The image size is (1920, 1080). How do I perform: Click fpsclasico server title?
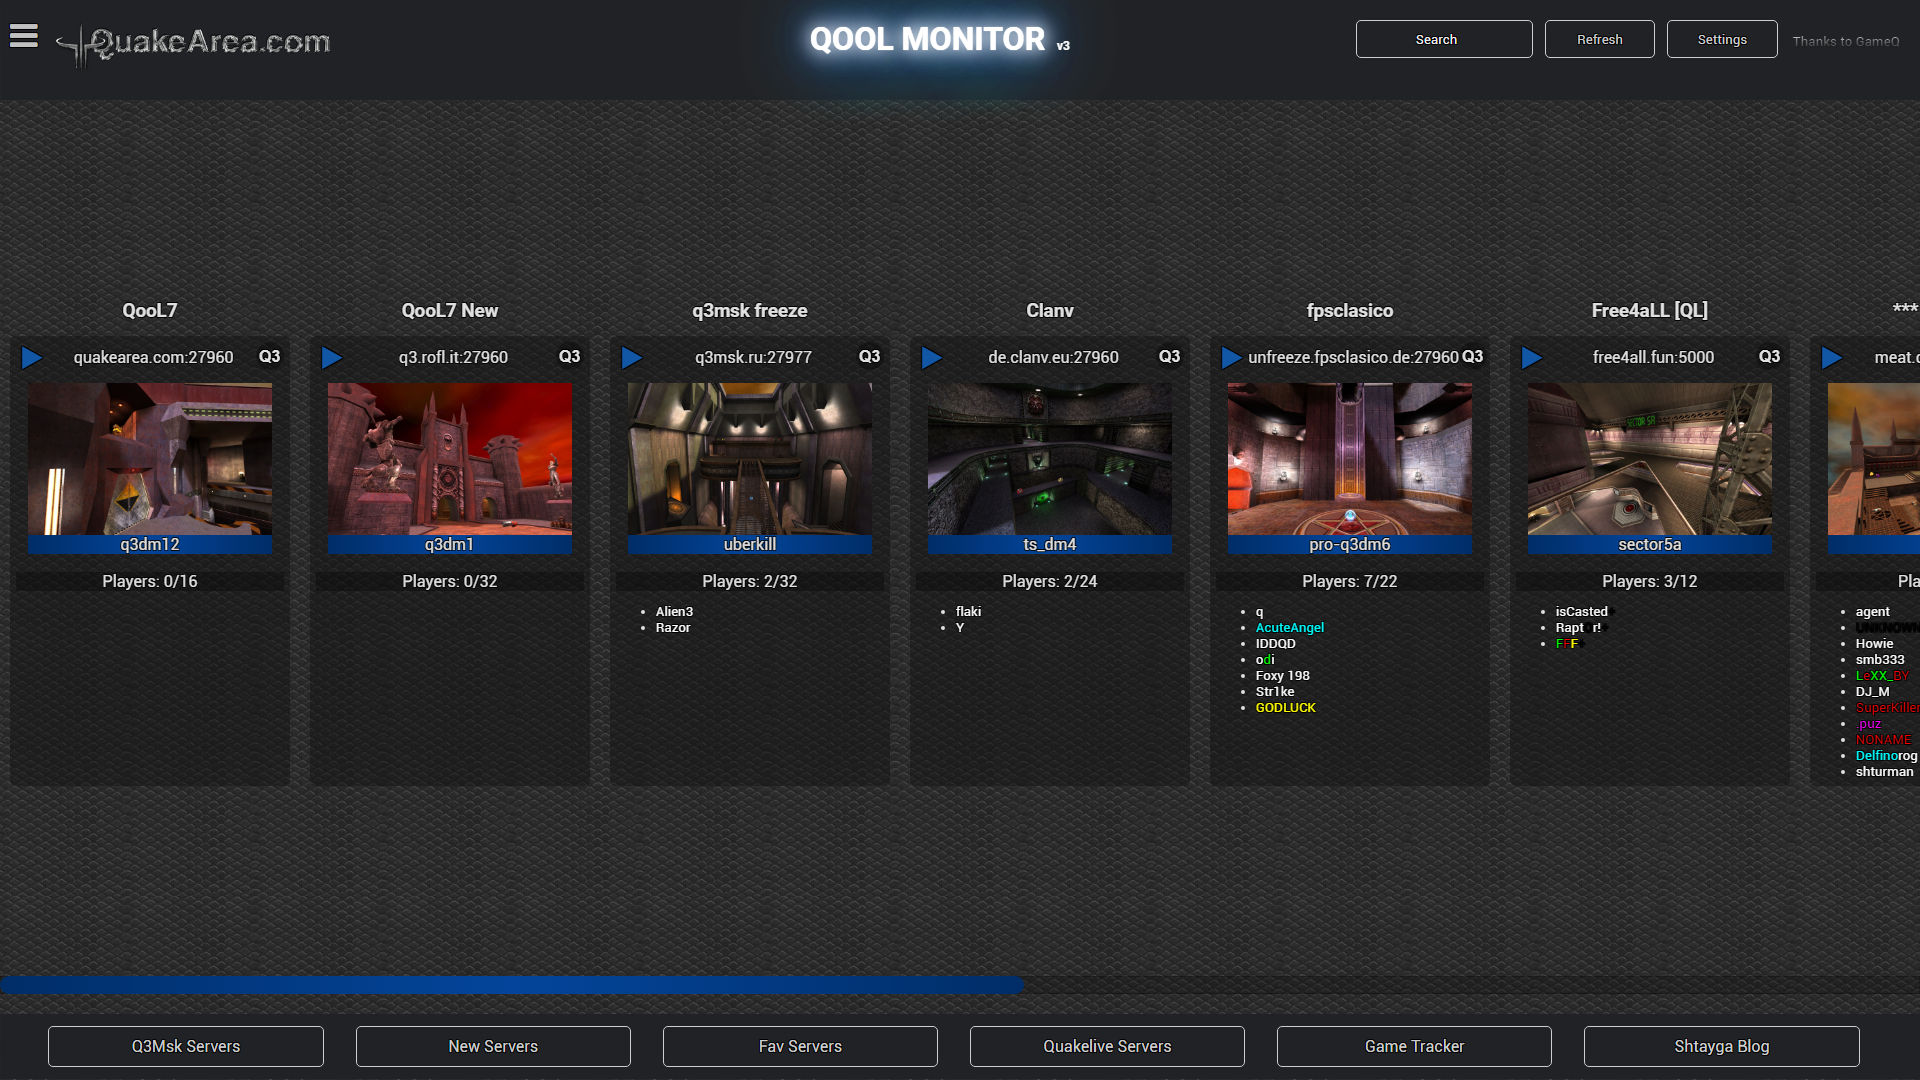pos(1350,311)
